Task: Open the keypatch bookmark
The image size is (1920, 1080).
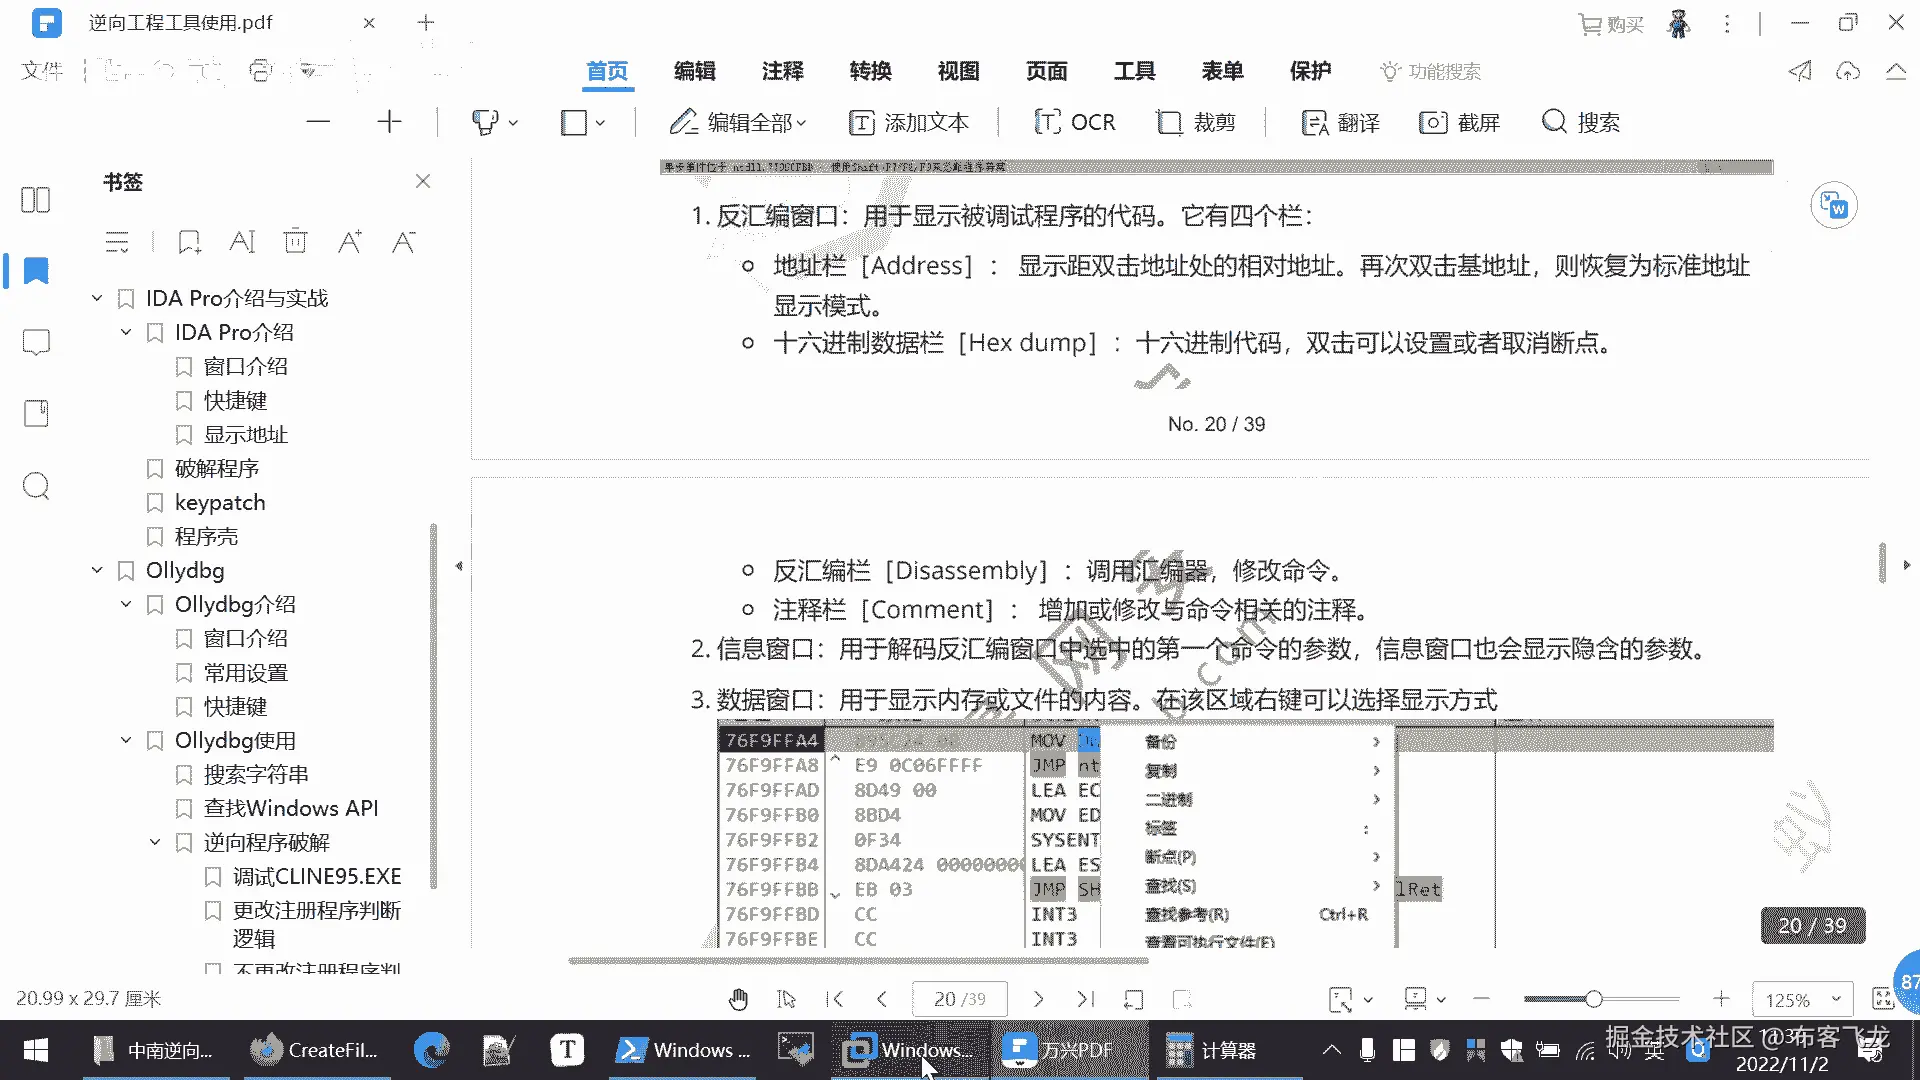Action: (x=220, y=502)
